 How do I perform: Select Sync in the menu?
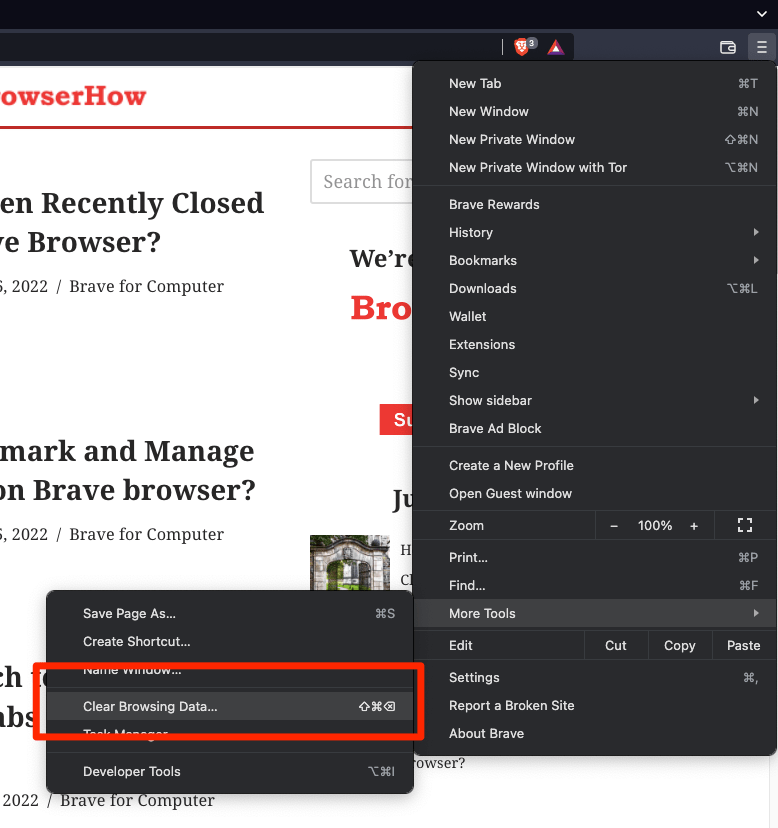pos(594,372)
